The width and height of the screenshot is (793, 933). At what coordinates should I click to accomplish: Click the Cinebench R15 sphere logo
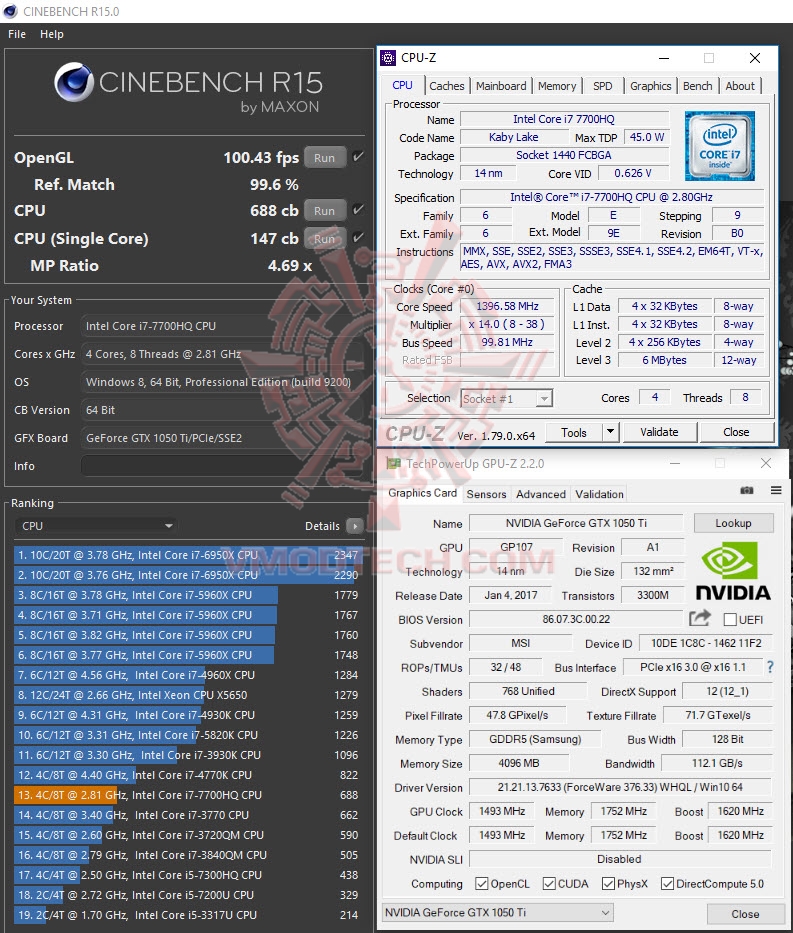point(74,82)
